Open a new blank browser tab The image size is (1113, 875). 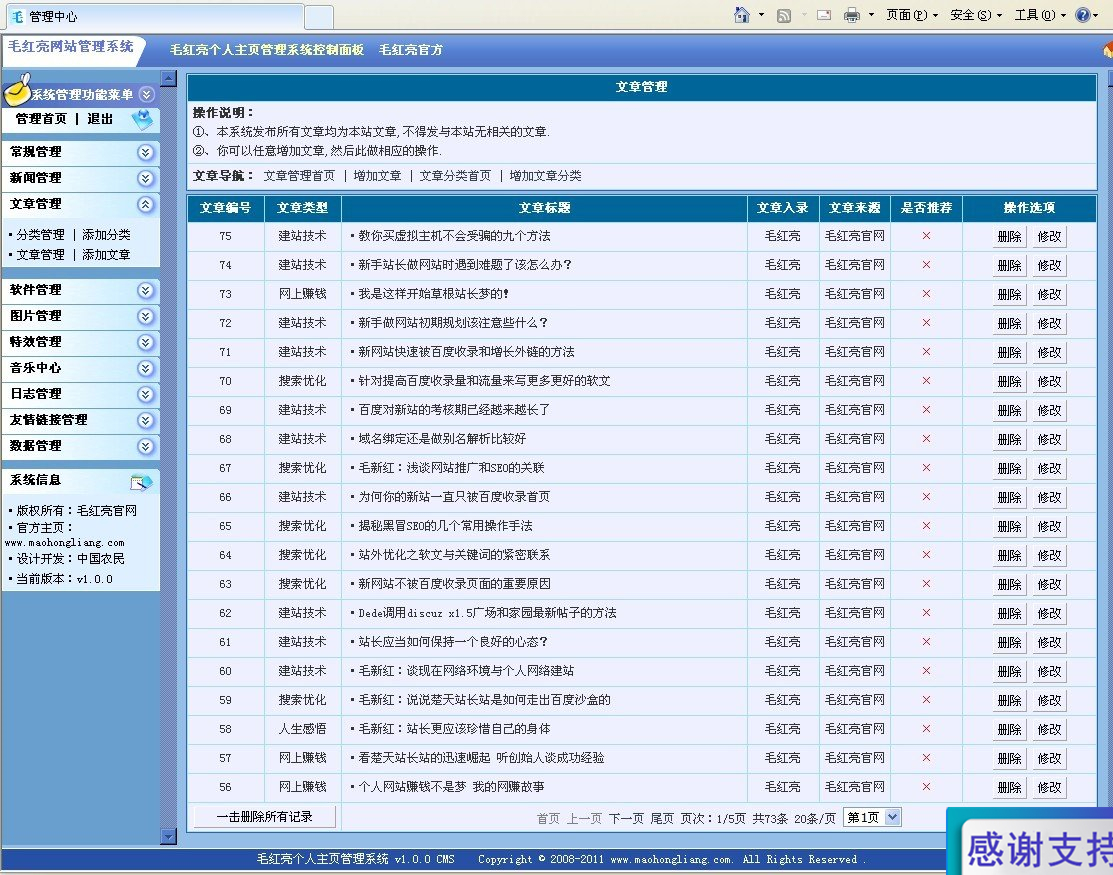[319, 17]
